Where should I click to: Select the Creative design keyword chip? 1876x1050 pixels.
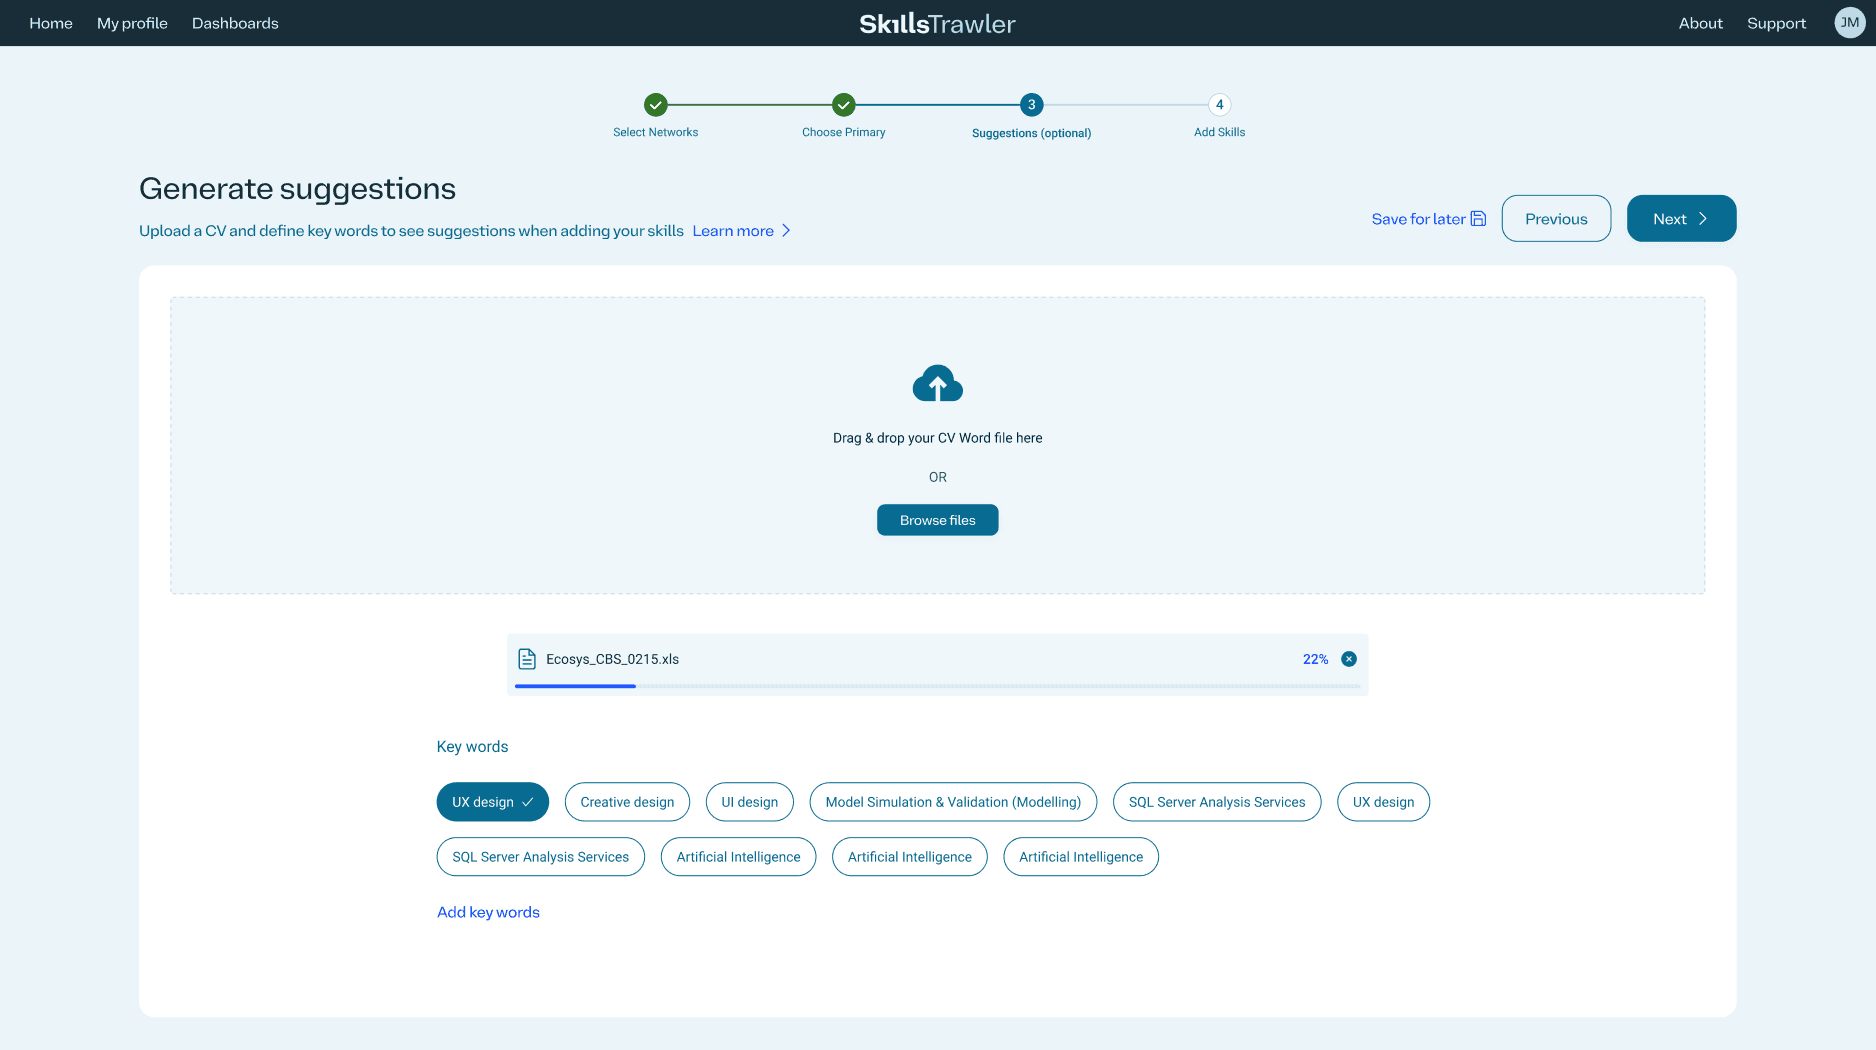click(x=627, y=802)
